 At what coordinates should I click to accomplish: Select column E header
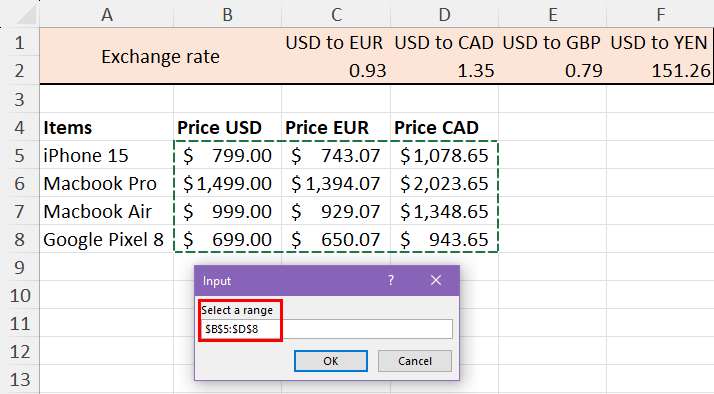coord(552,14)
